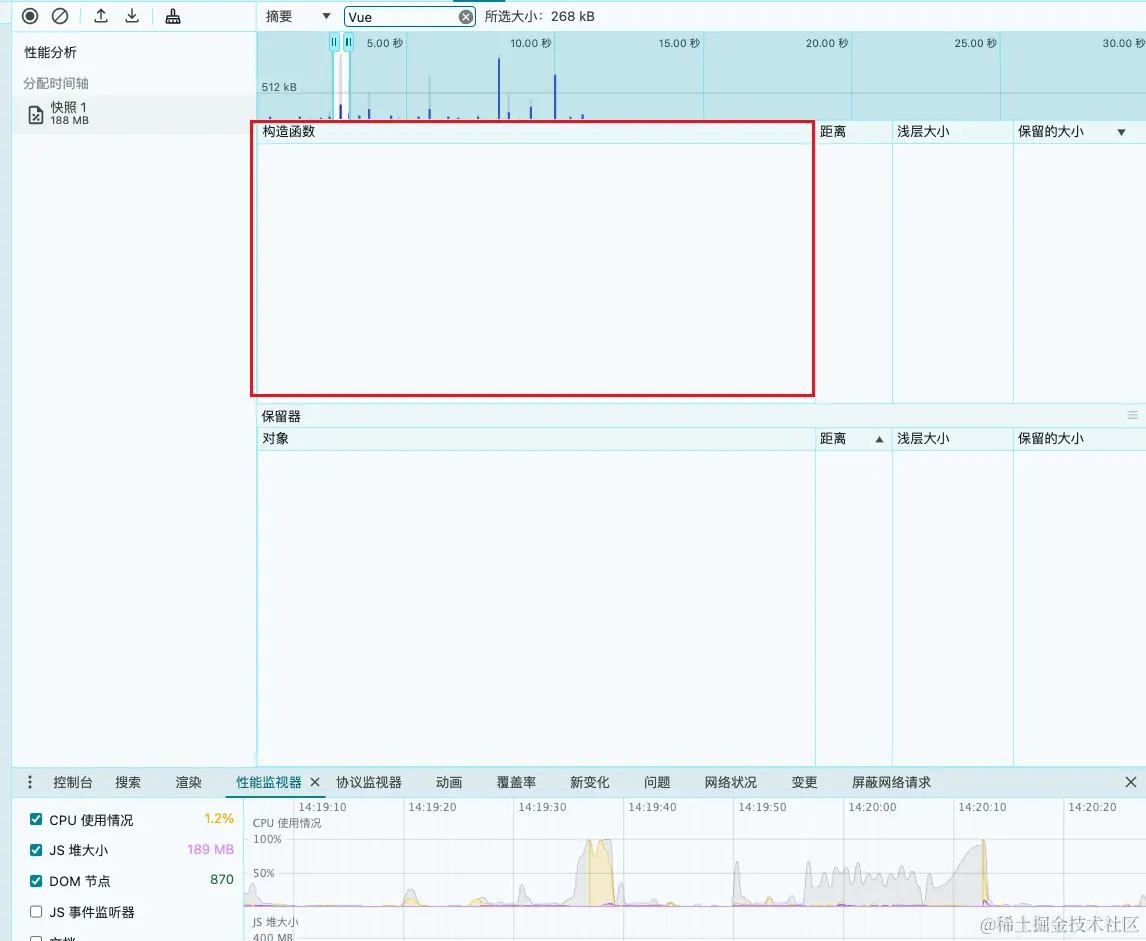Select snapshot 快照 1 icon
This screenshot has height=941, width=1146.
pyautogui.click(x=36, y=114)
